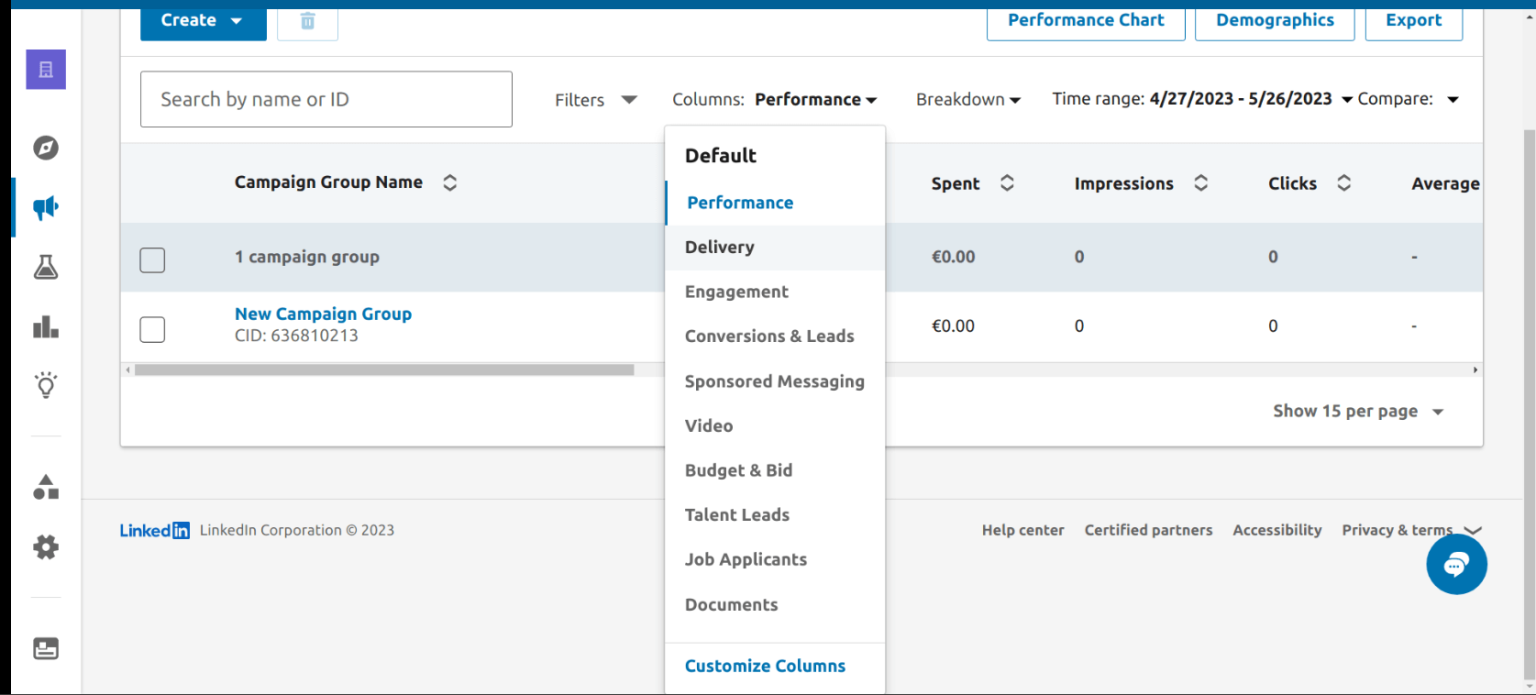Select the '1 campaign group' summary checkbox
1536x695 pixels.
152,260
